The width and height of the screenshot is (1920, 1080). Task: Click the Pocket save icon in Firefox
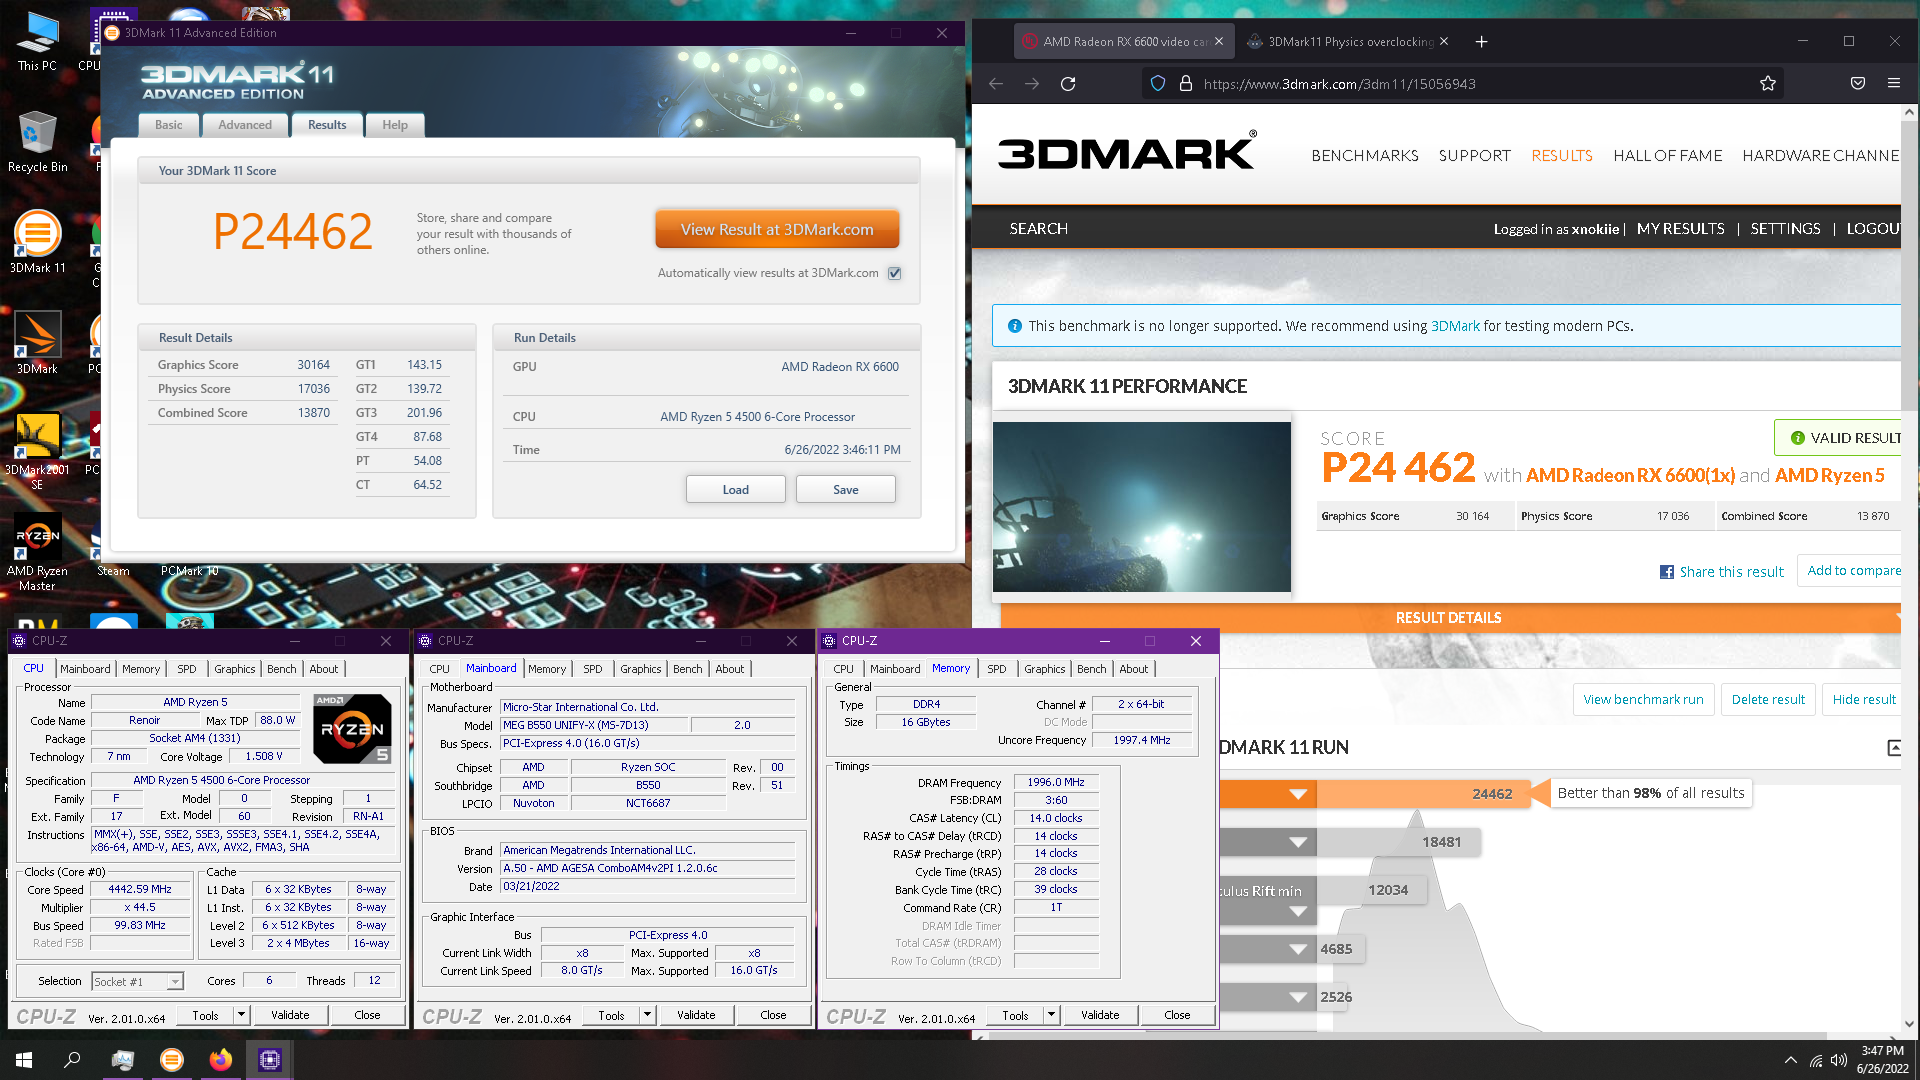(x=1858, y=84)
